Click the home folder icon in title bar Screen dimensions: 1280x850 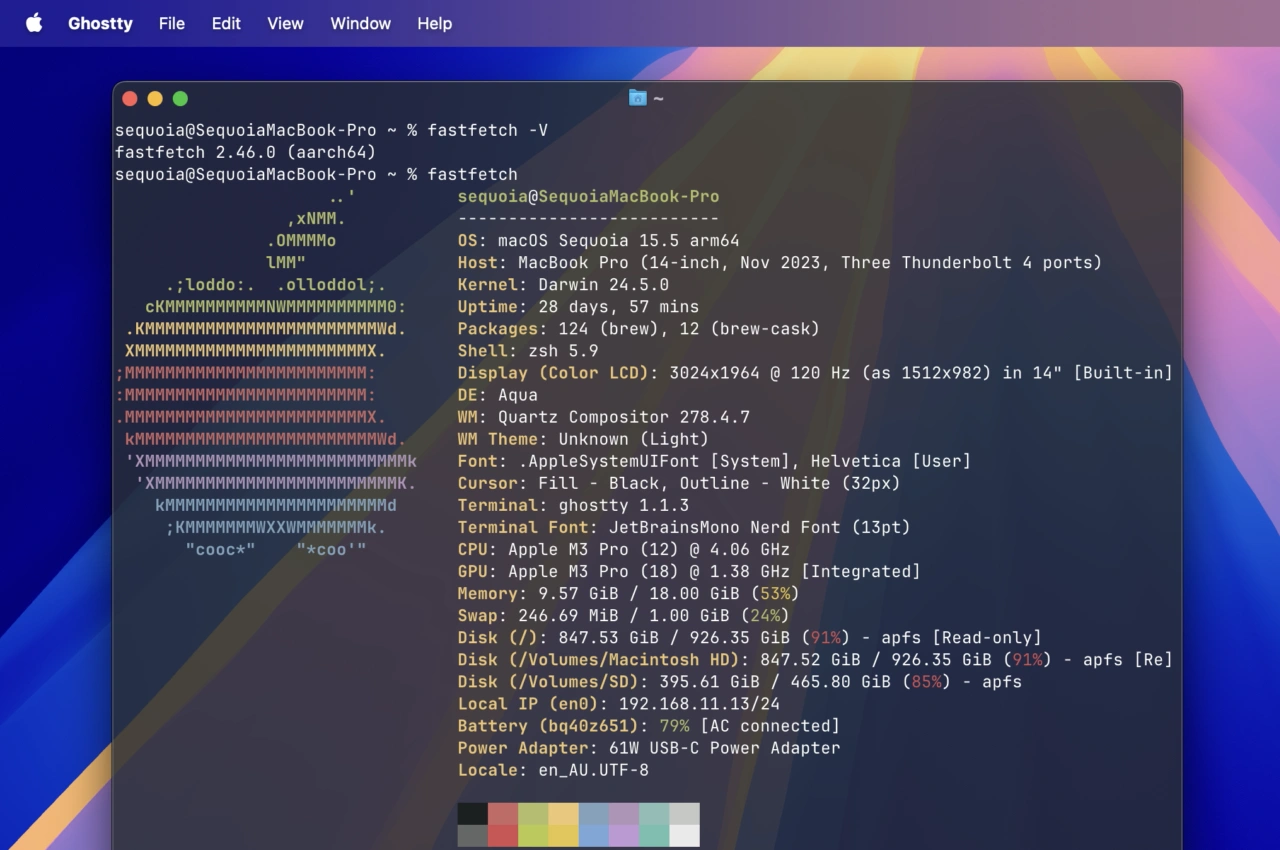[637, 98]
